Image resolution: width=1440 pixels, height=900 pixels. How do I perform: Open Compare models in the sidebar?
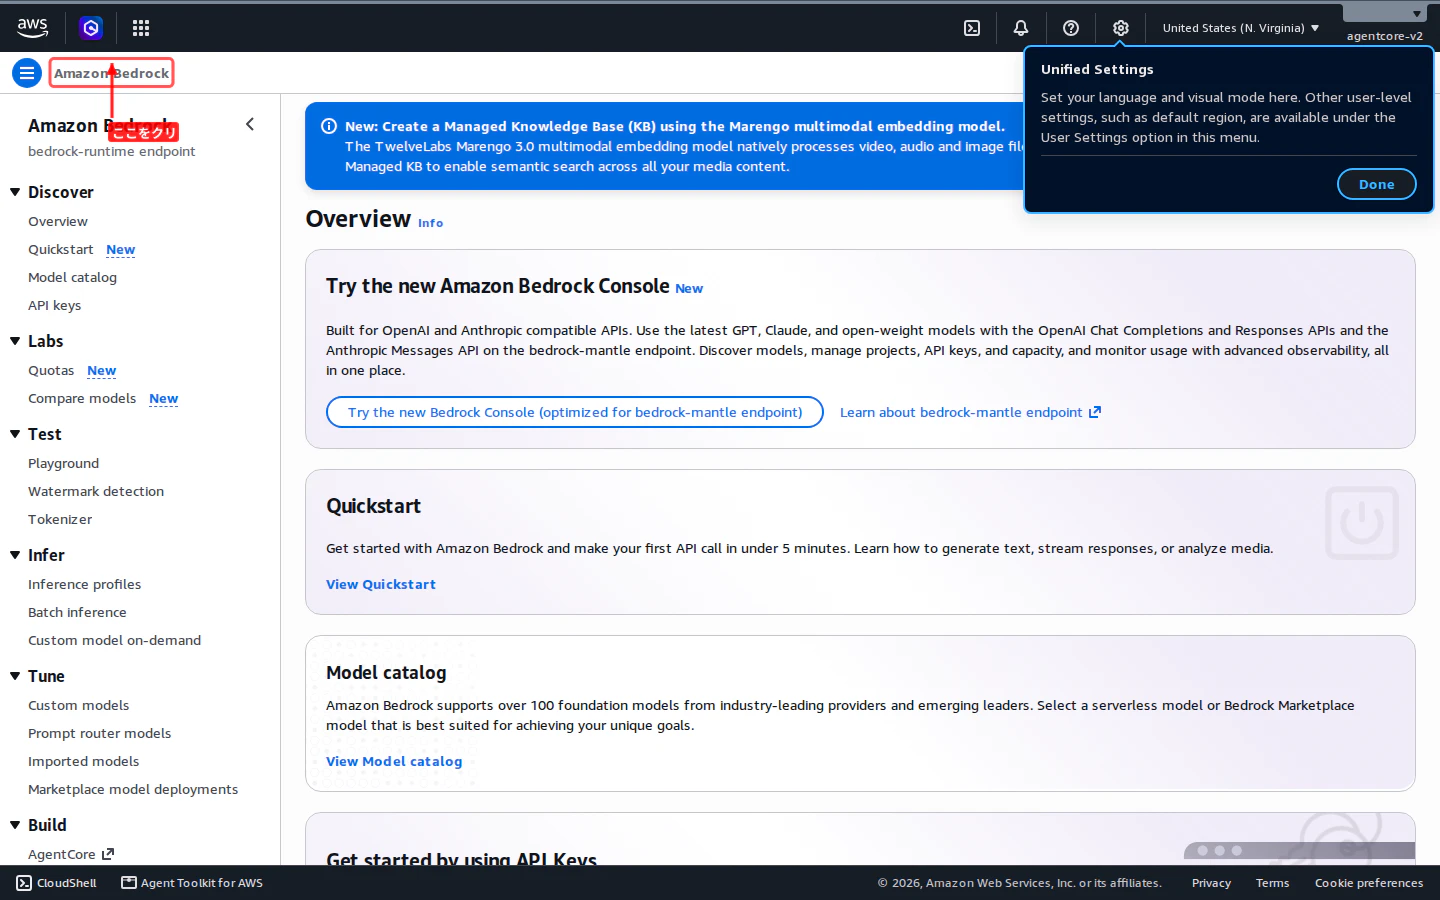[x=82, y=398]
